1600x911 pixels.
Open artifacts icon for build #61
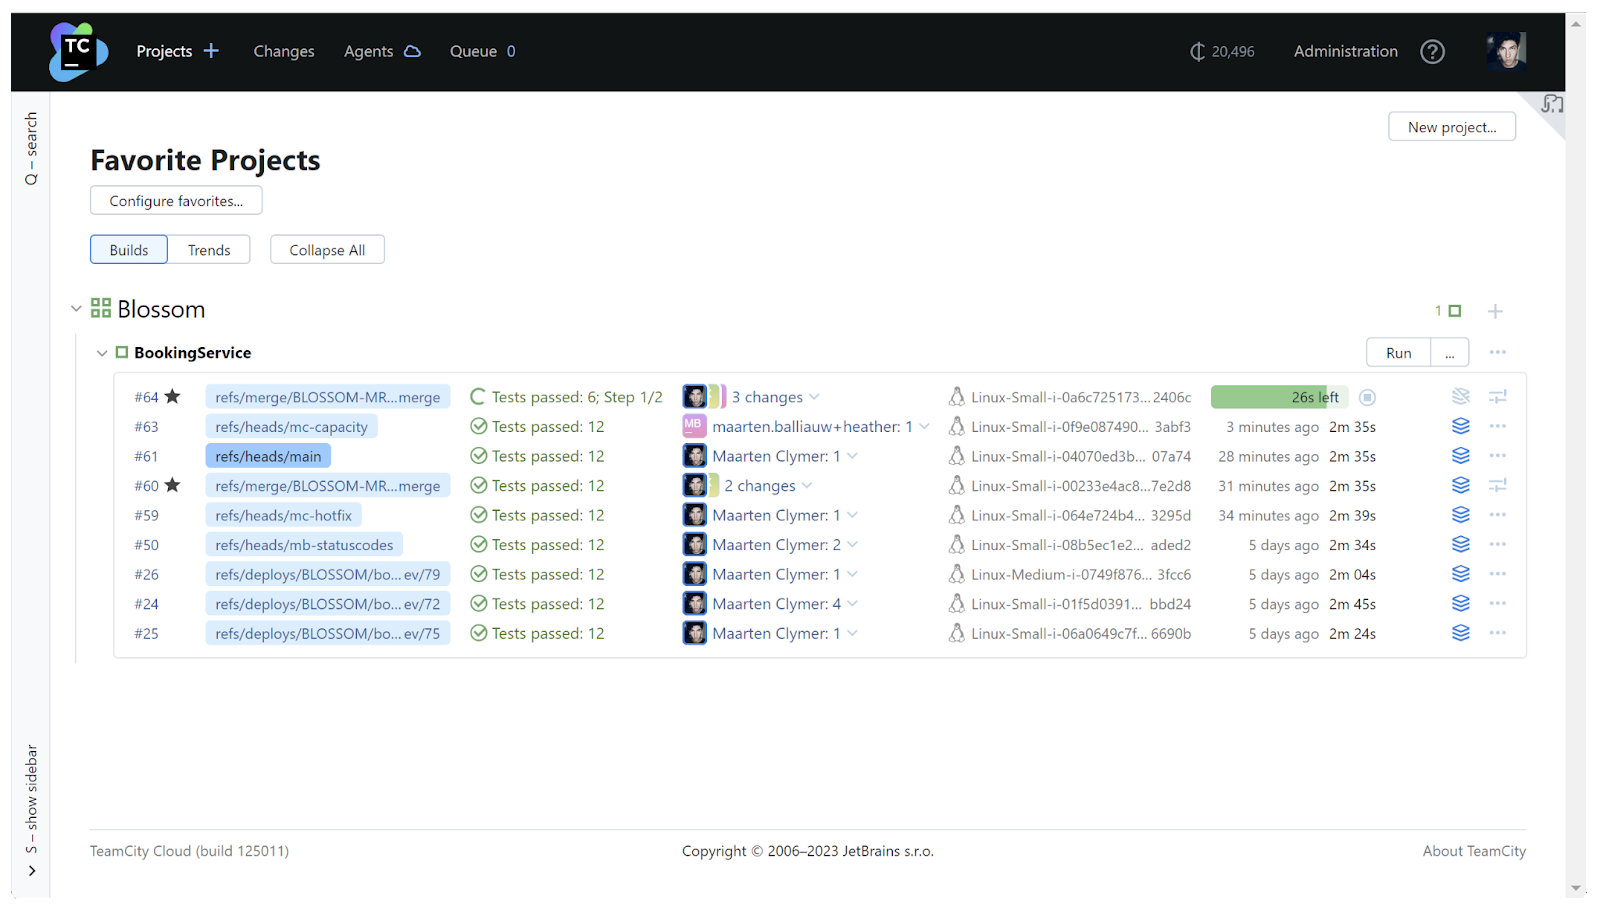tap(1461, 456)
